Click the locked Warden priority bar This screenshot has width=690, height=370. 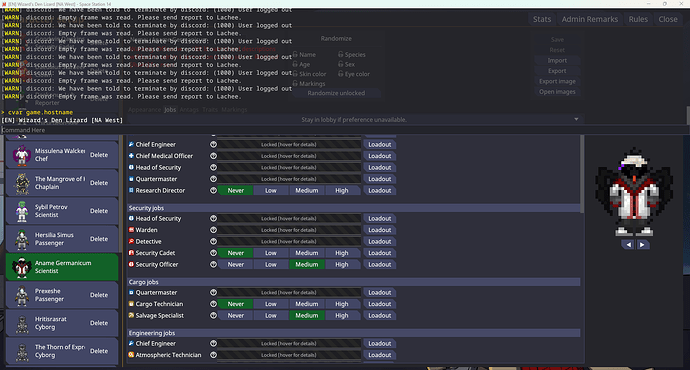pos(289,230)
